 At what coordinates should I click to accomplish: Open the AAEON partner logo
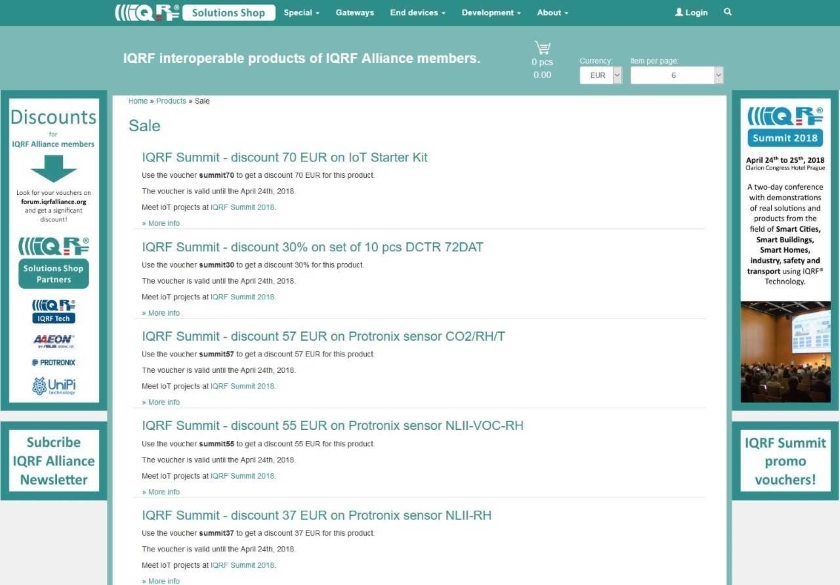pyautogui.click(x=54, y=341)
